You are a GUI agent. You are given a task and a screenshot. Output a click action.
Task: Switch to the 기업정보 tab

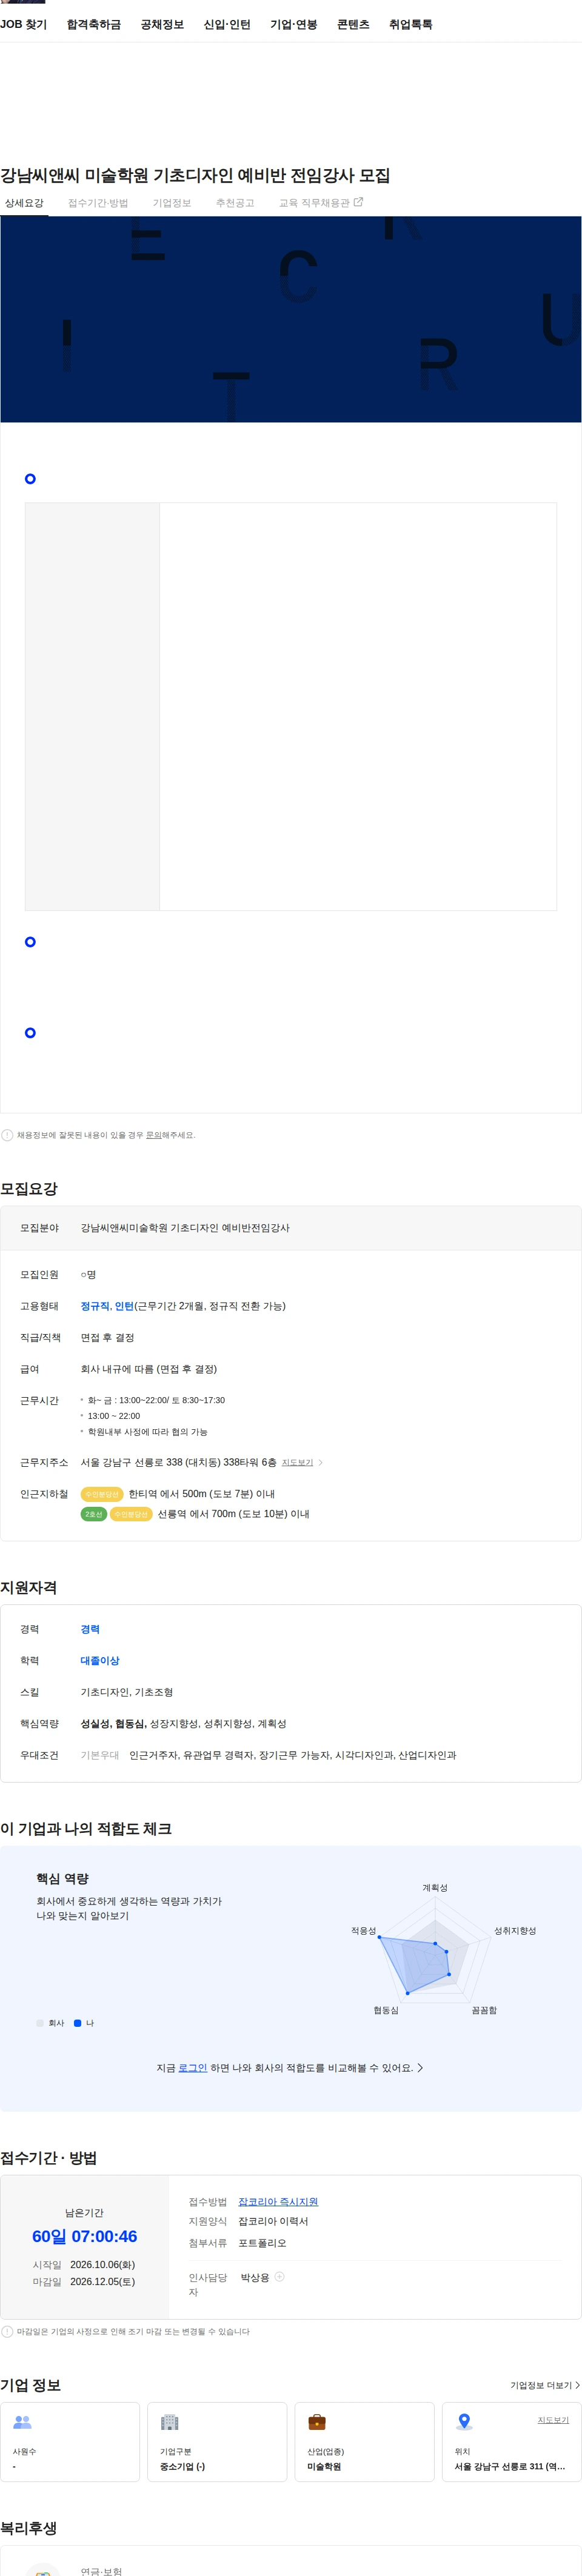click(x=172, y=203)
